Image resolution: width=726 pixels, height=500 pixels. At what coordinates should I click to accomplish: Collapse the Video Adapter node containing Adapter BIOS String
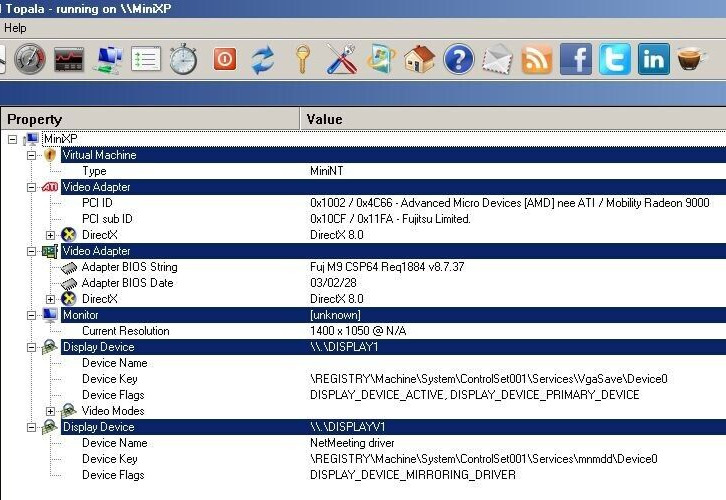[31, 251]
